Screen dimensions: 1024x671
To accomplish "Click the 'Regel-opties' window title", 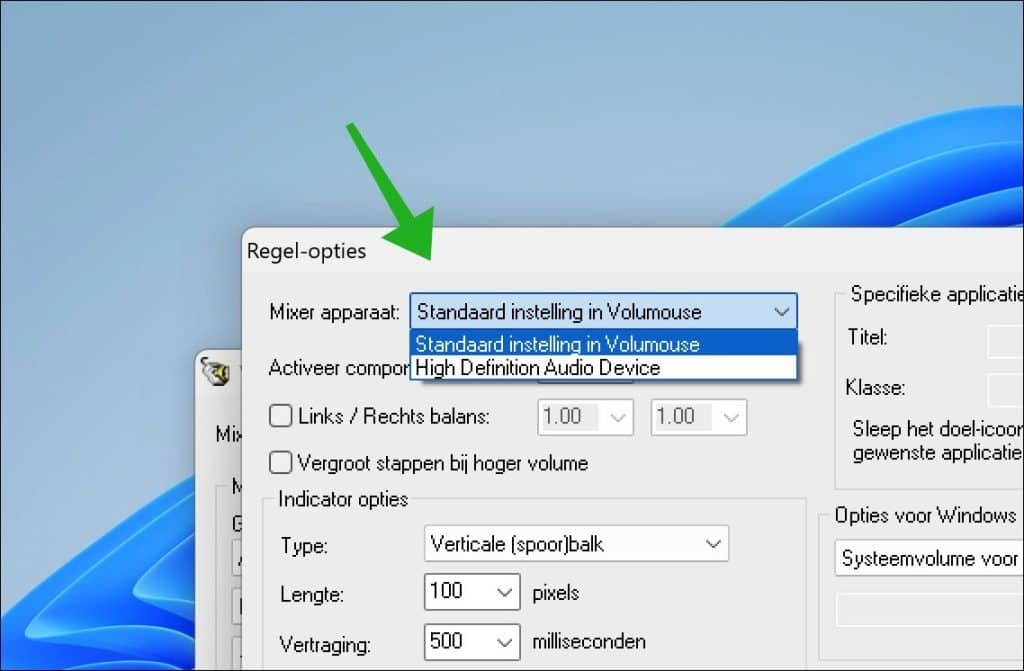I will click(306, 251).
